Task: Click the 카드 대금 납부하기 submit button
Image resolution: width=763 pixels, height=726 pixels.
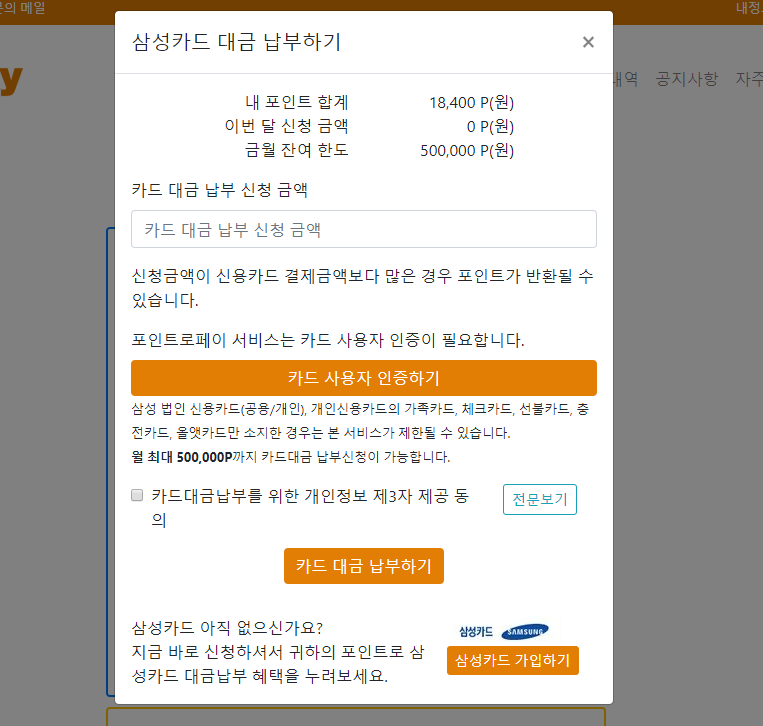Action: 363,566
